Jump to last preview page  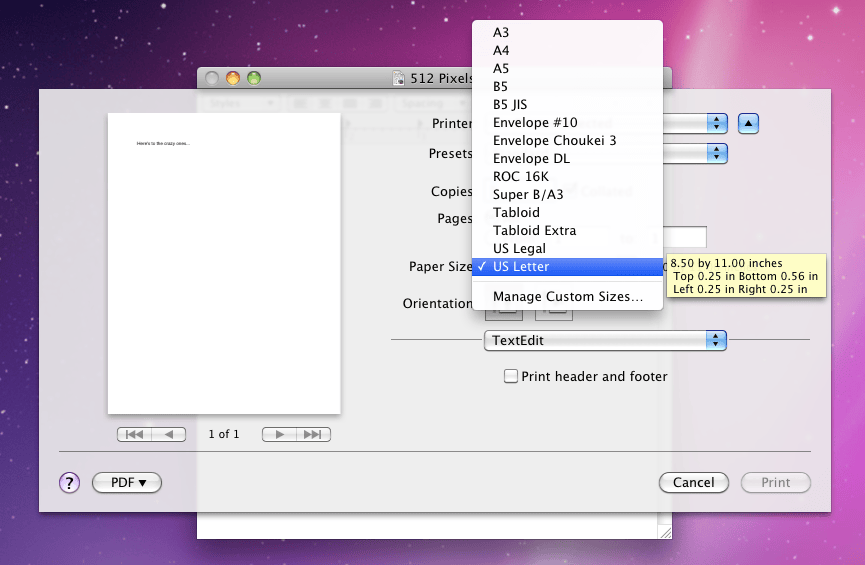click(x=313, y=434)
